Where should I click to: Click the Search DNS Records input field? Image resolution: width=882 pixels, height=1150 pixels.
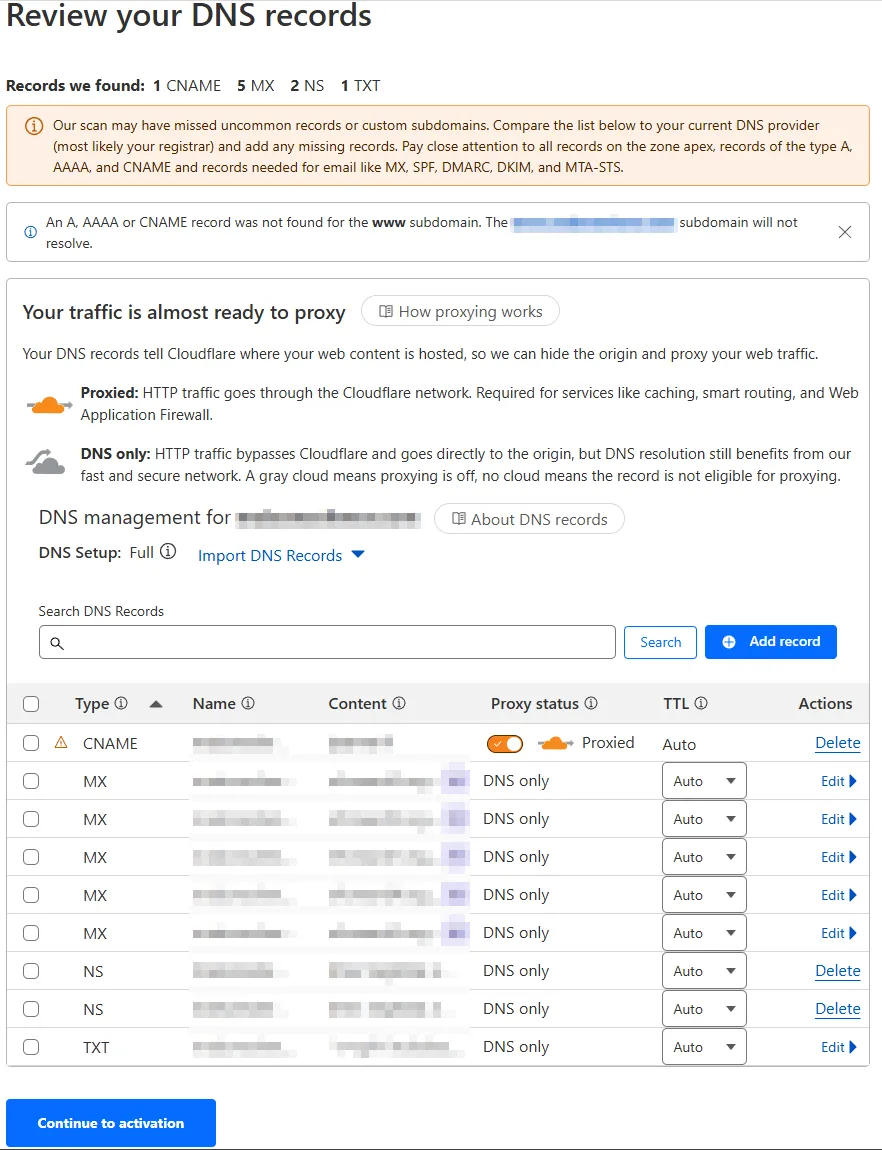(327, 642)
